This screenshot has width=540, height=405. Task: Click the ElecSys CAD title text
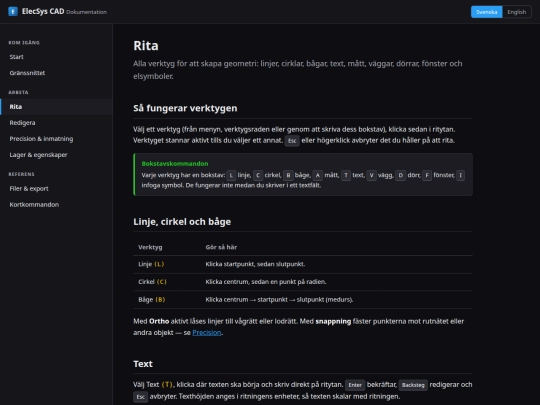[43, 11]
